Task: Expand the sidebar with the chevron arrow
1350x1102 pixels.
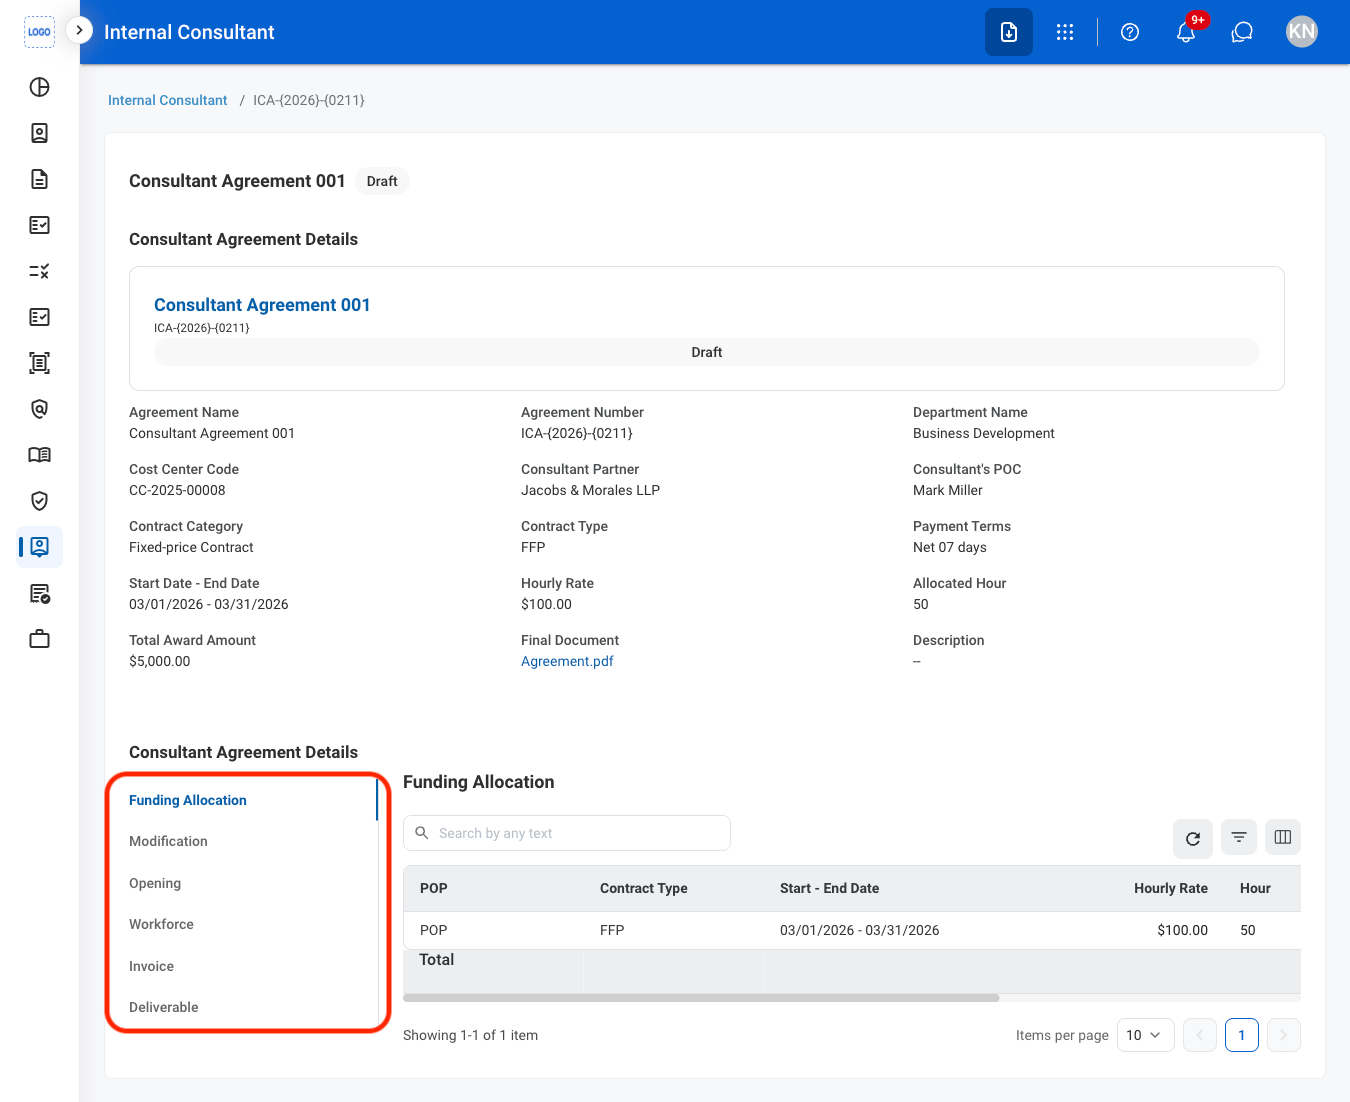Action: 79,30
